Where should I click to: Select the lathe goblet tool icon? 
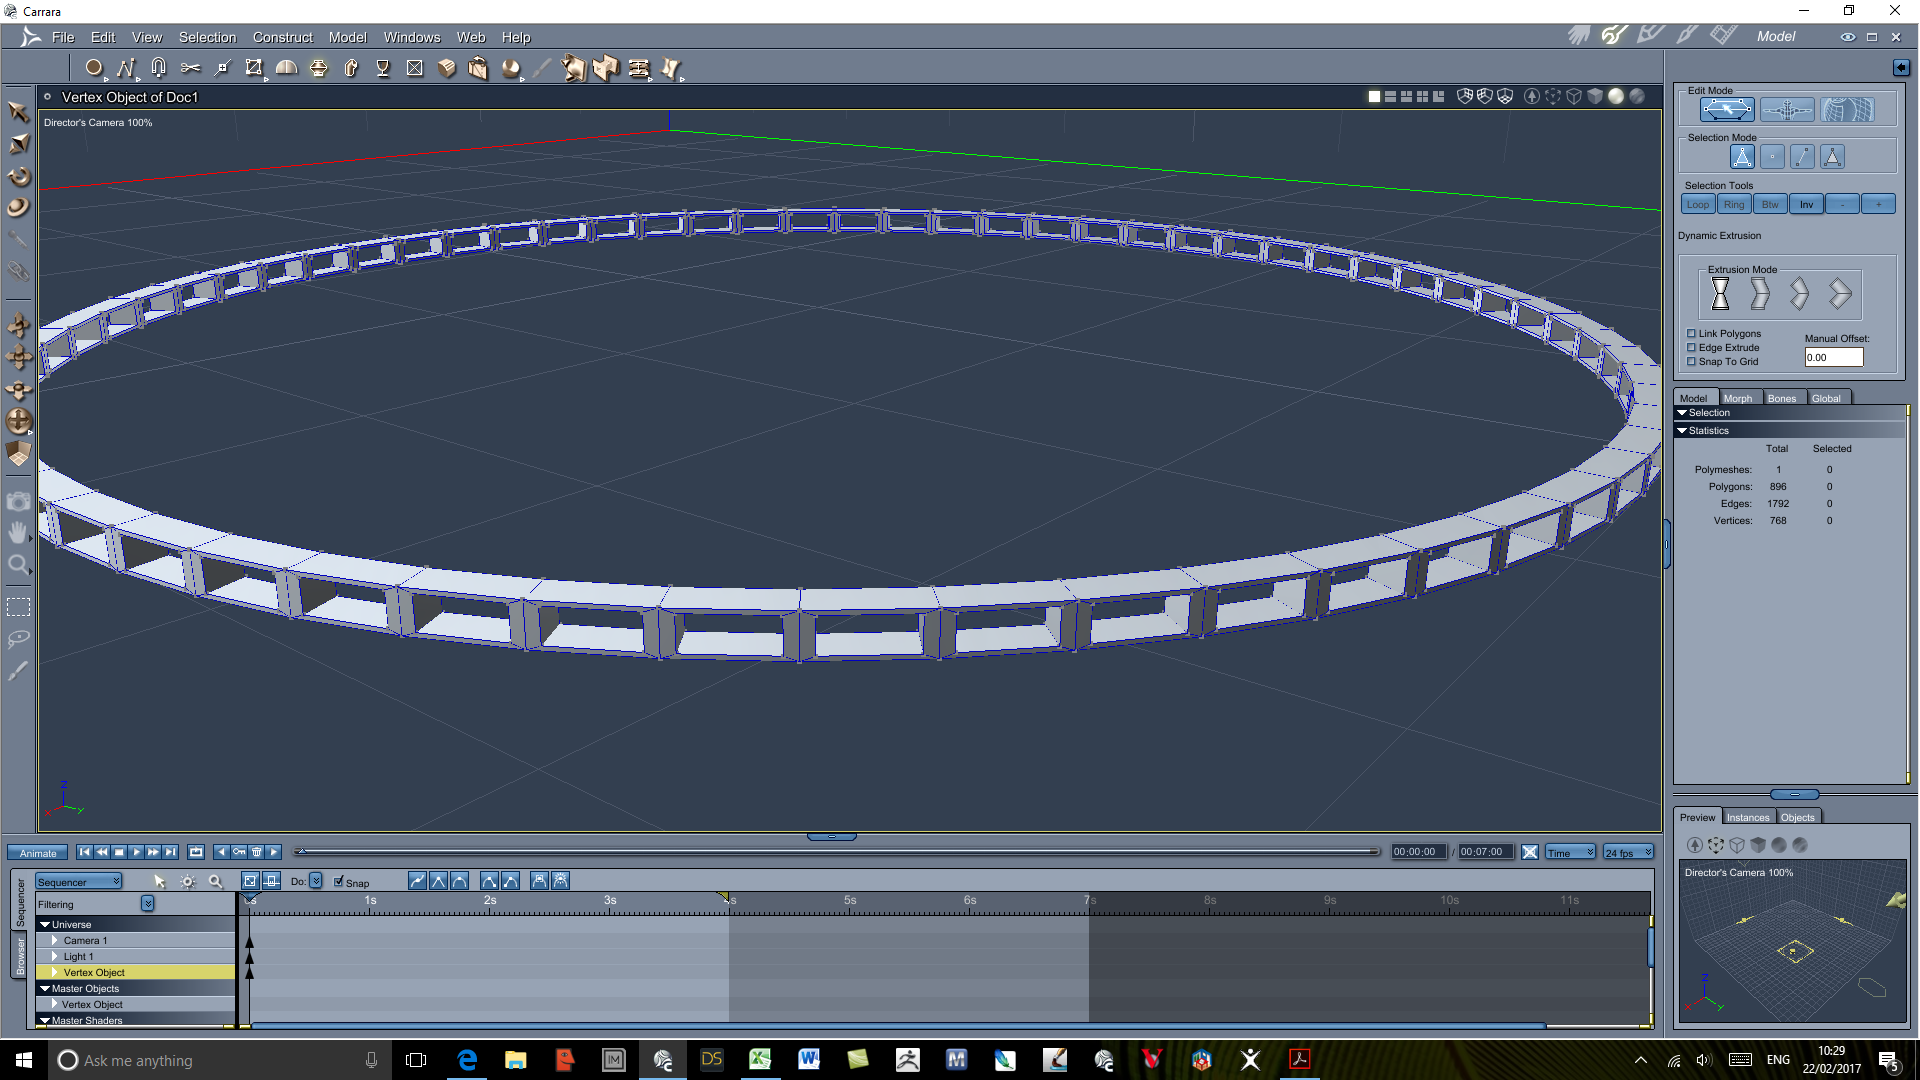click(382, 68)
